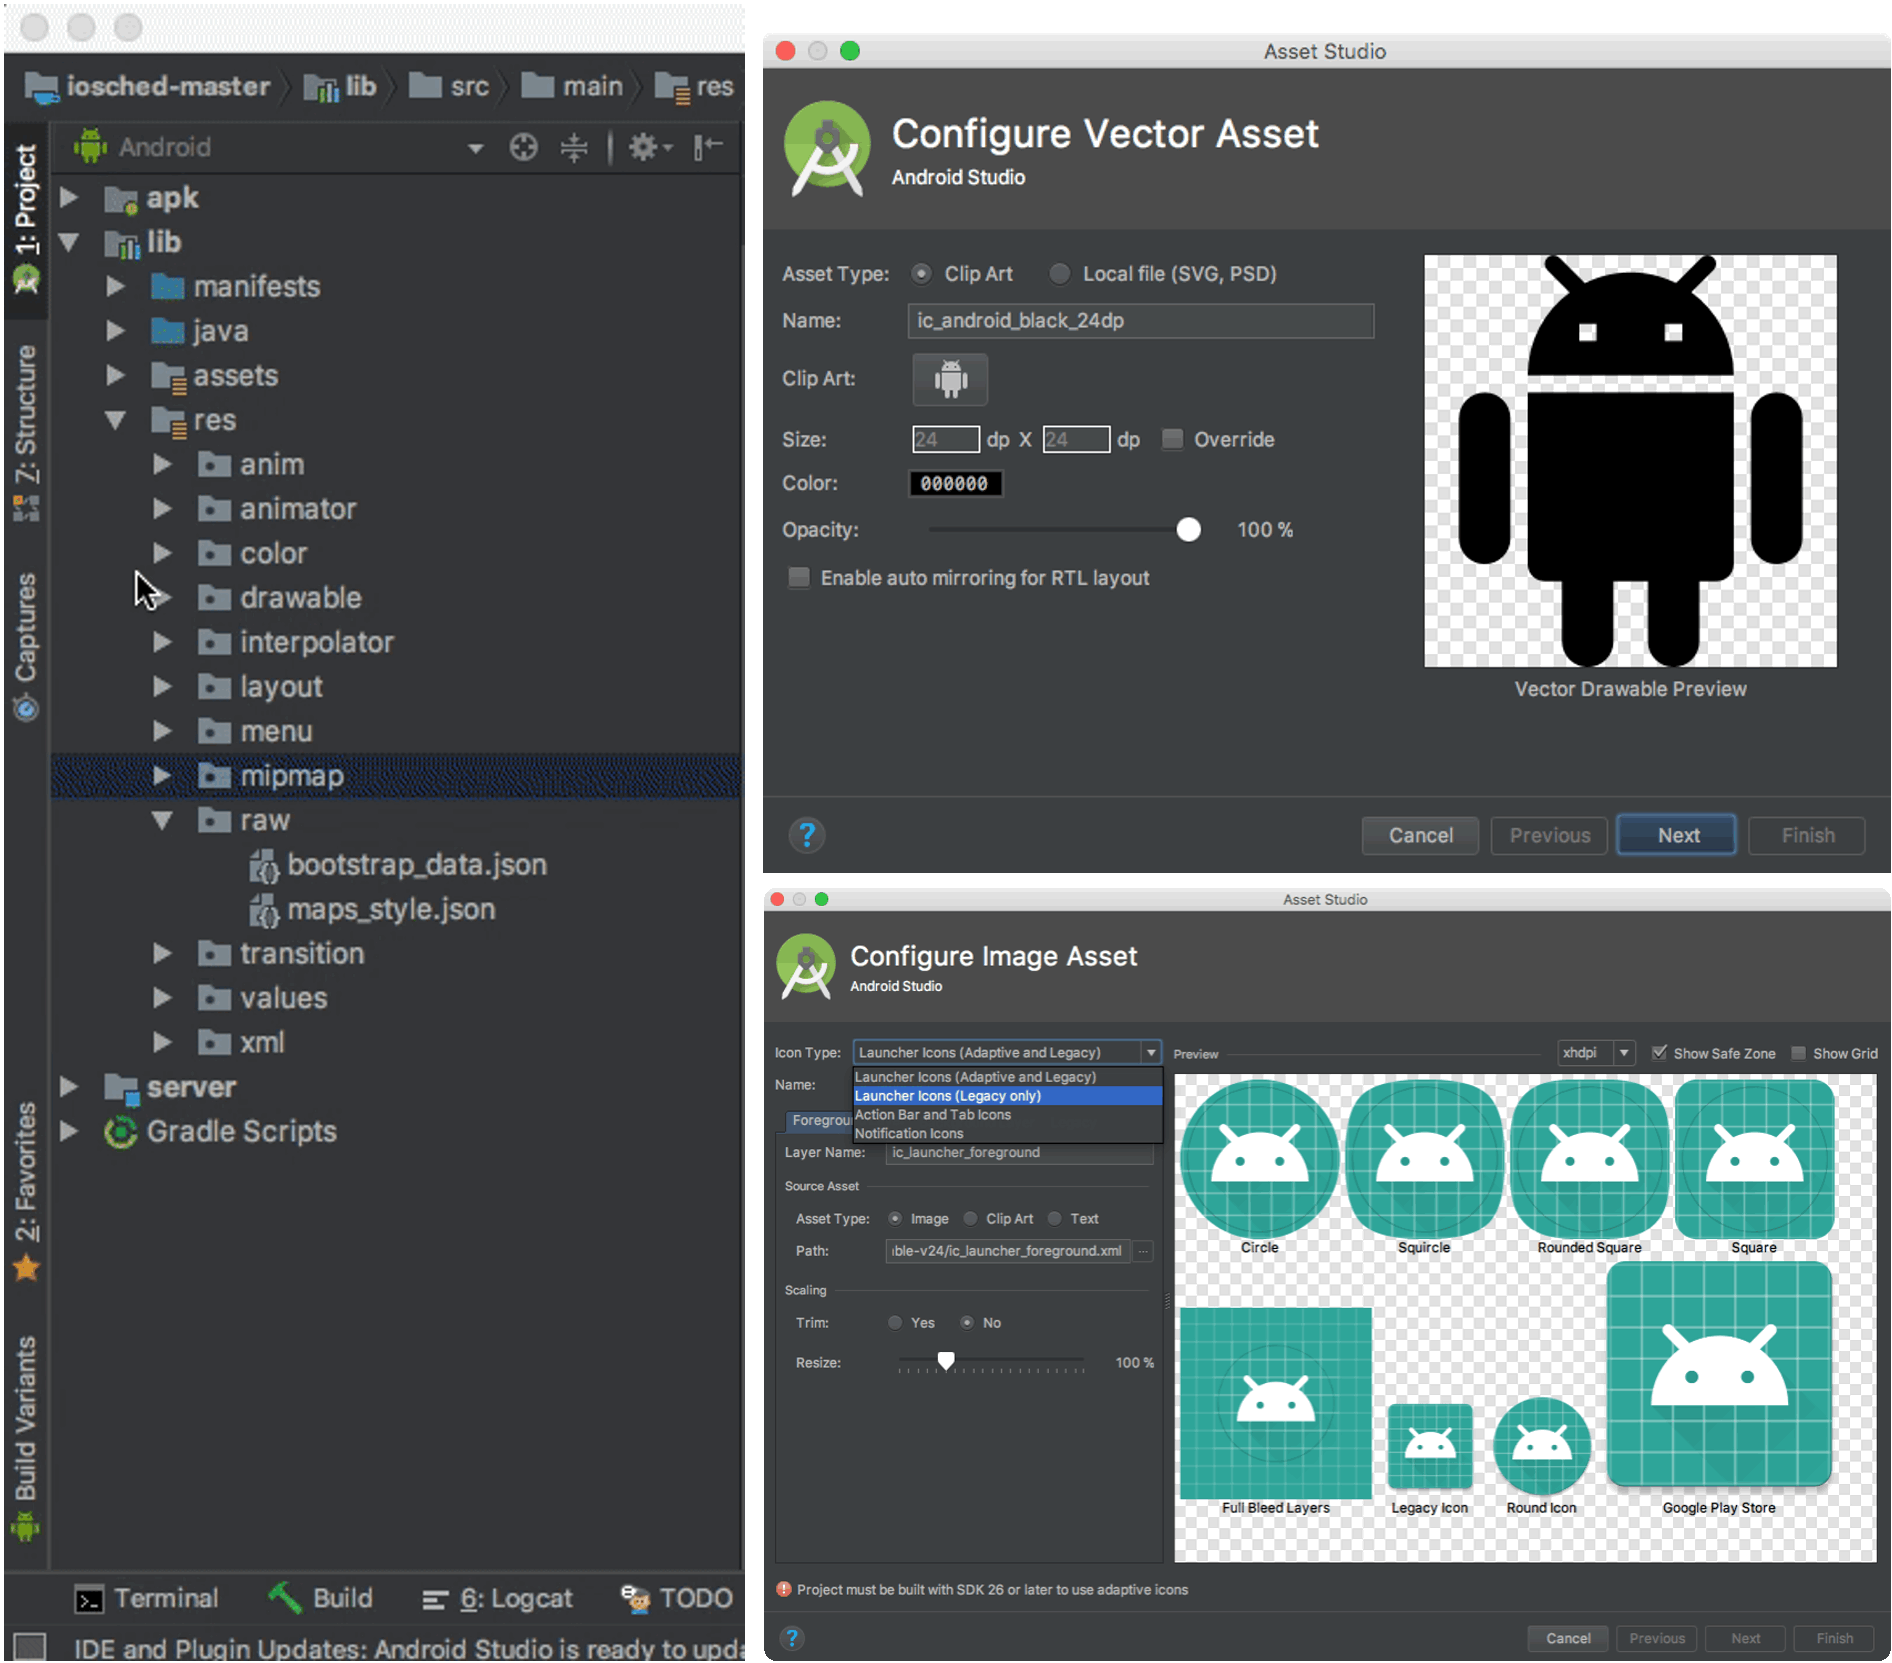The width and height of the screenshot is (1892, 1663).
Task: Choose Action Bar and Tab Icons option
Action: [1007, 1114]
